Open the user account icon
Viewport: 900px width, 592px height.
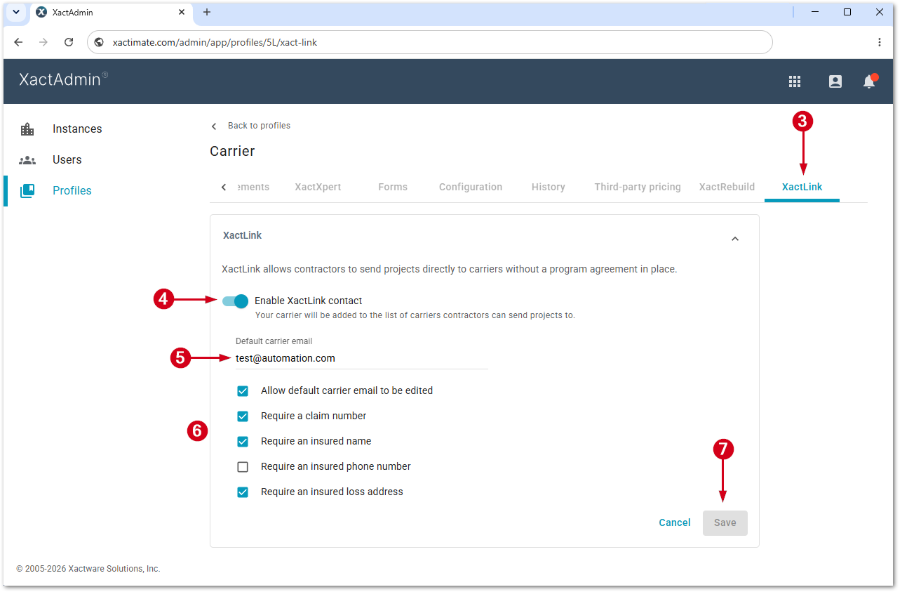point(835,82)
